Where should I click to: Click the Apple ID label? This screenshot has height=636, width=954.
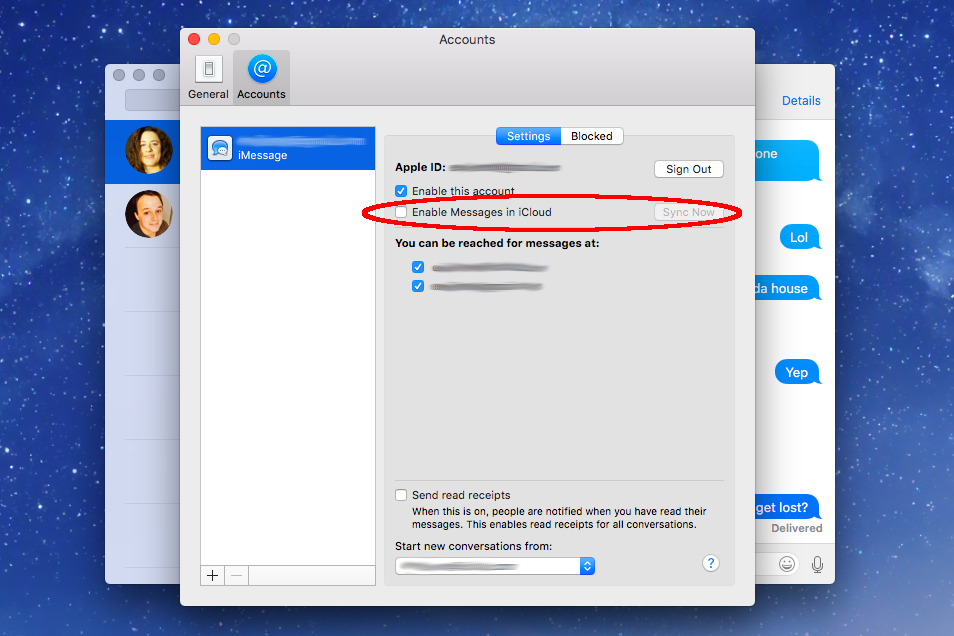pos(420,167)
